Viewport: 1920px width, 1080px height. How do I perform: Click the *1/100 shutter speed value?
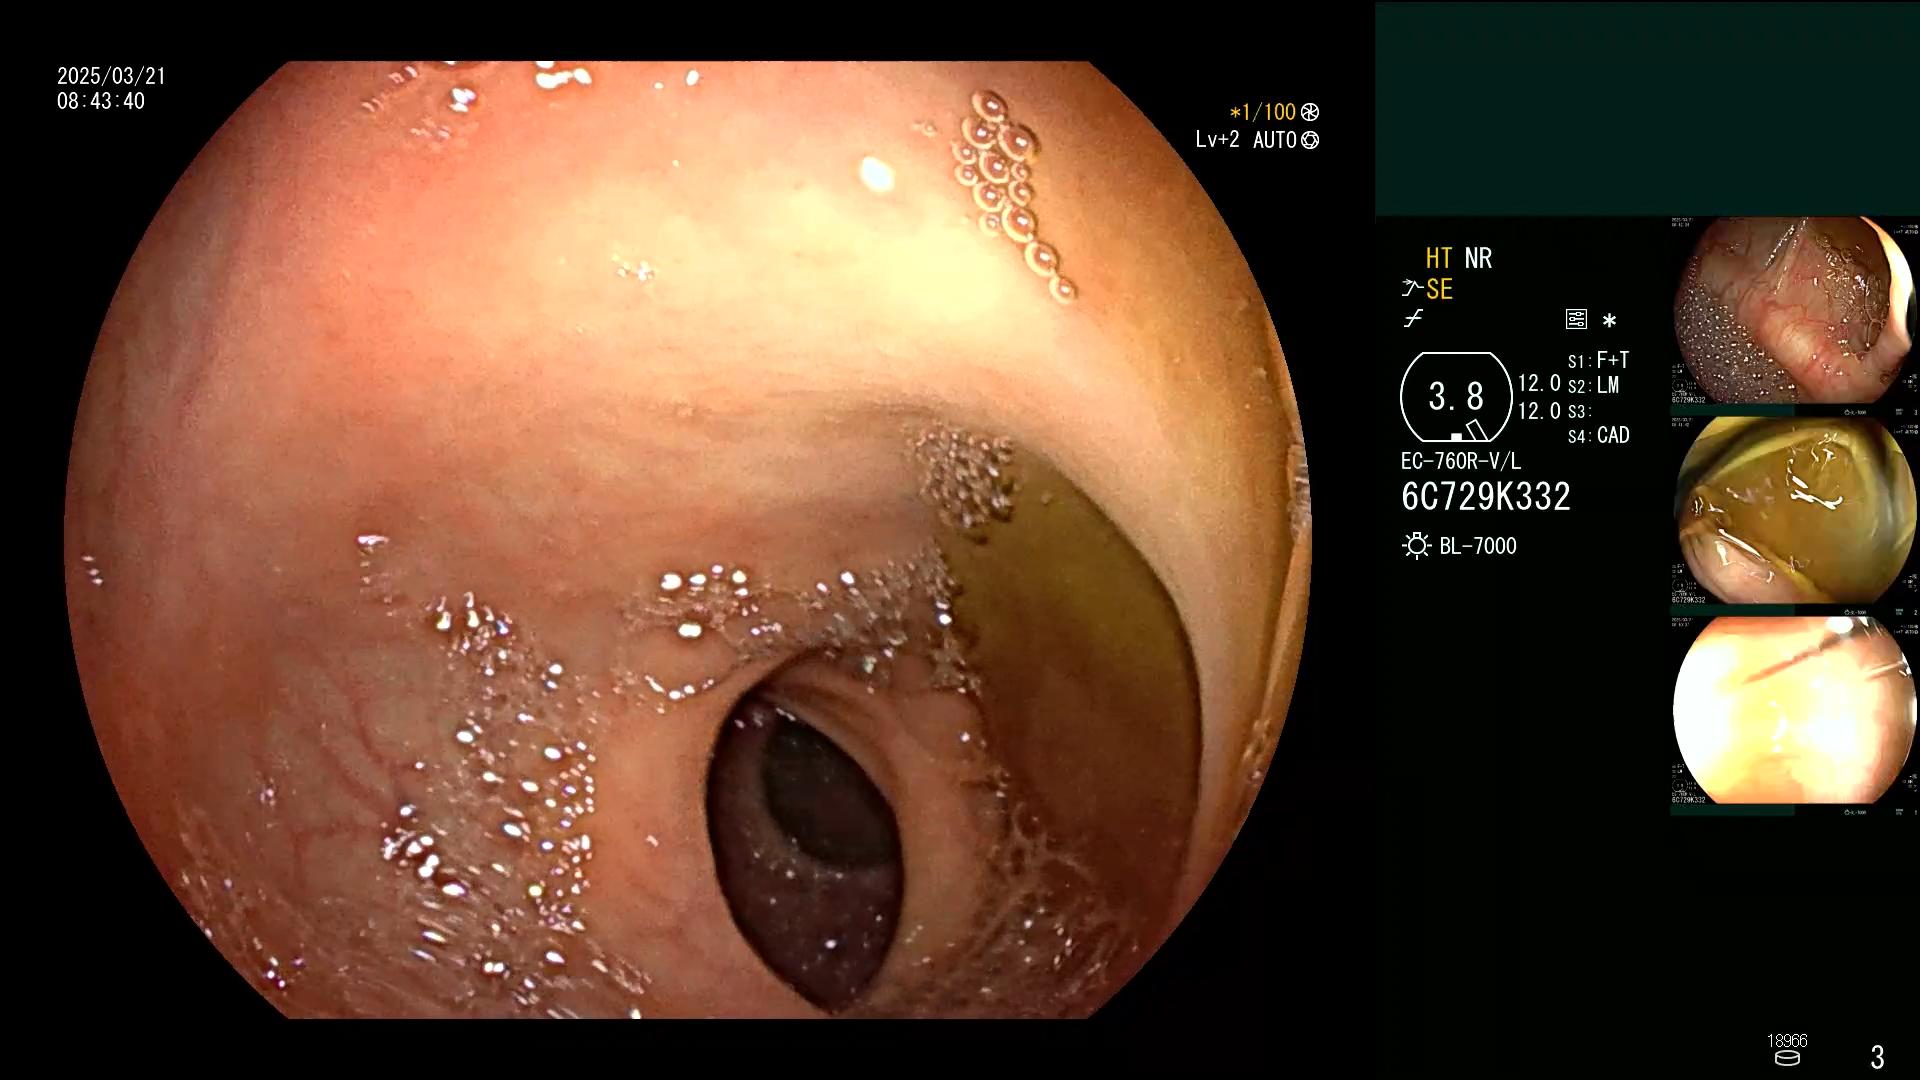click(x=1262, y=112)
